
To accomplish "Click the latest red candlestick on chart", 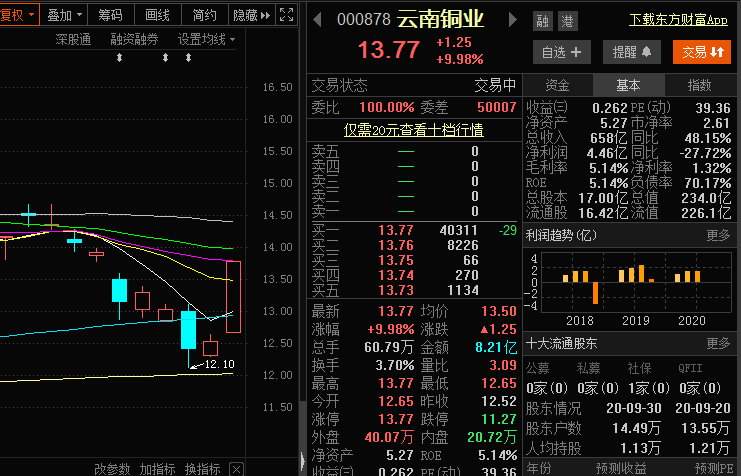I will point(233,297).
